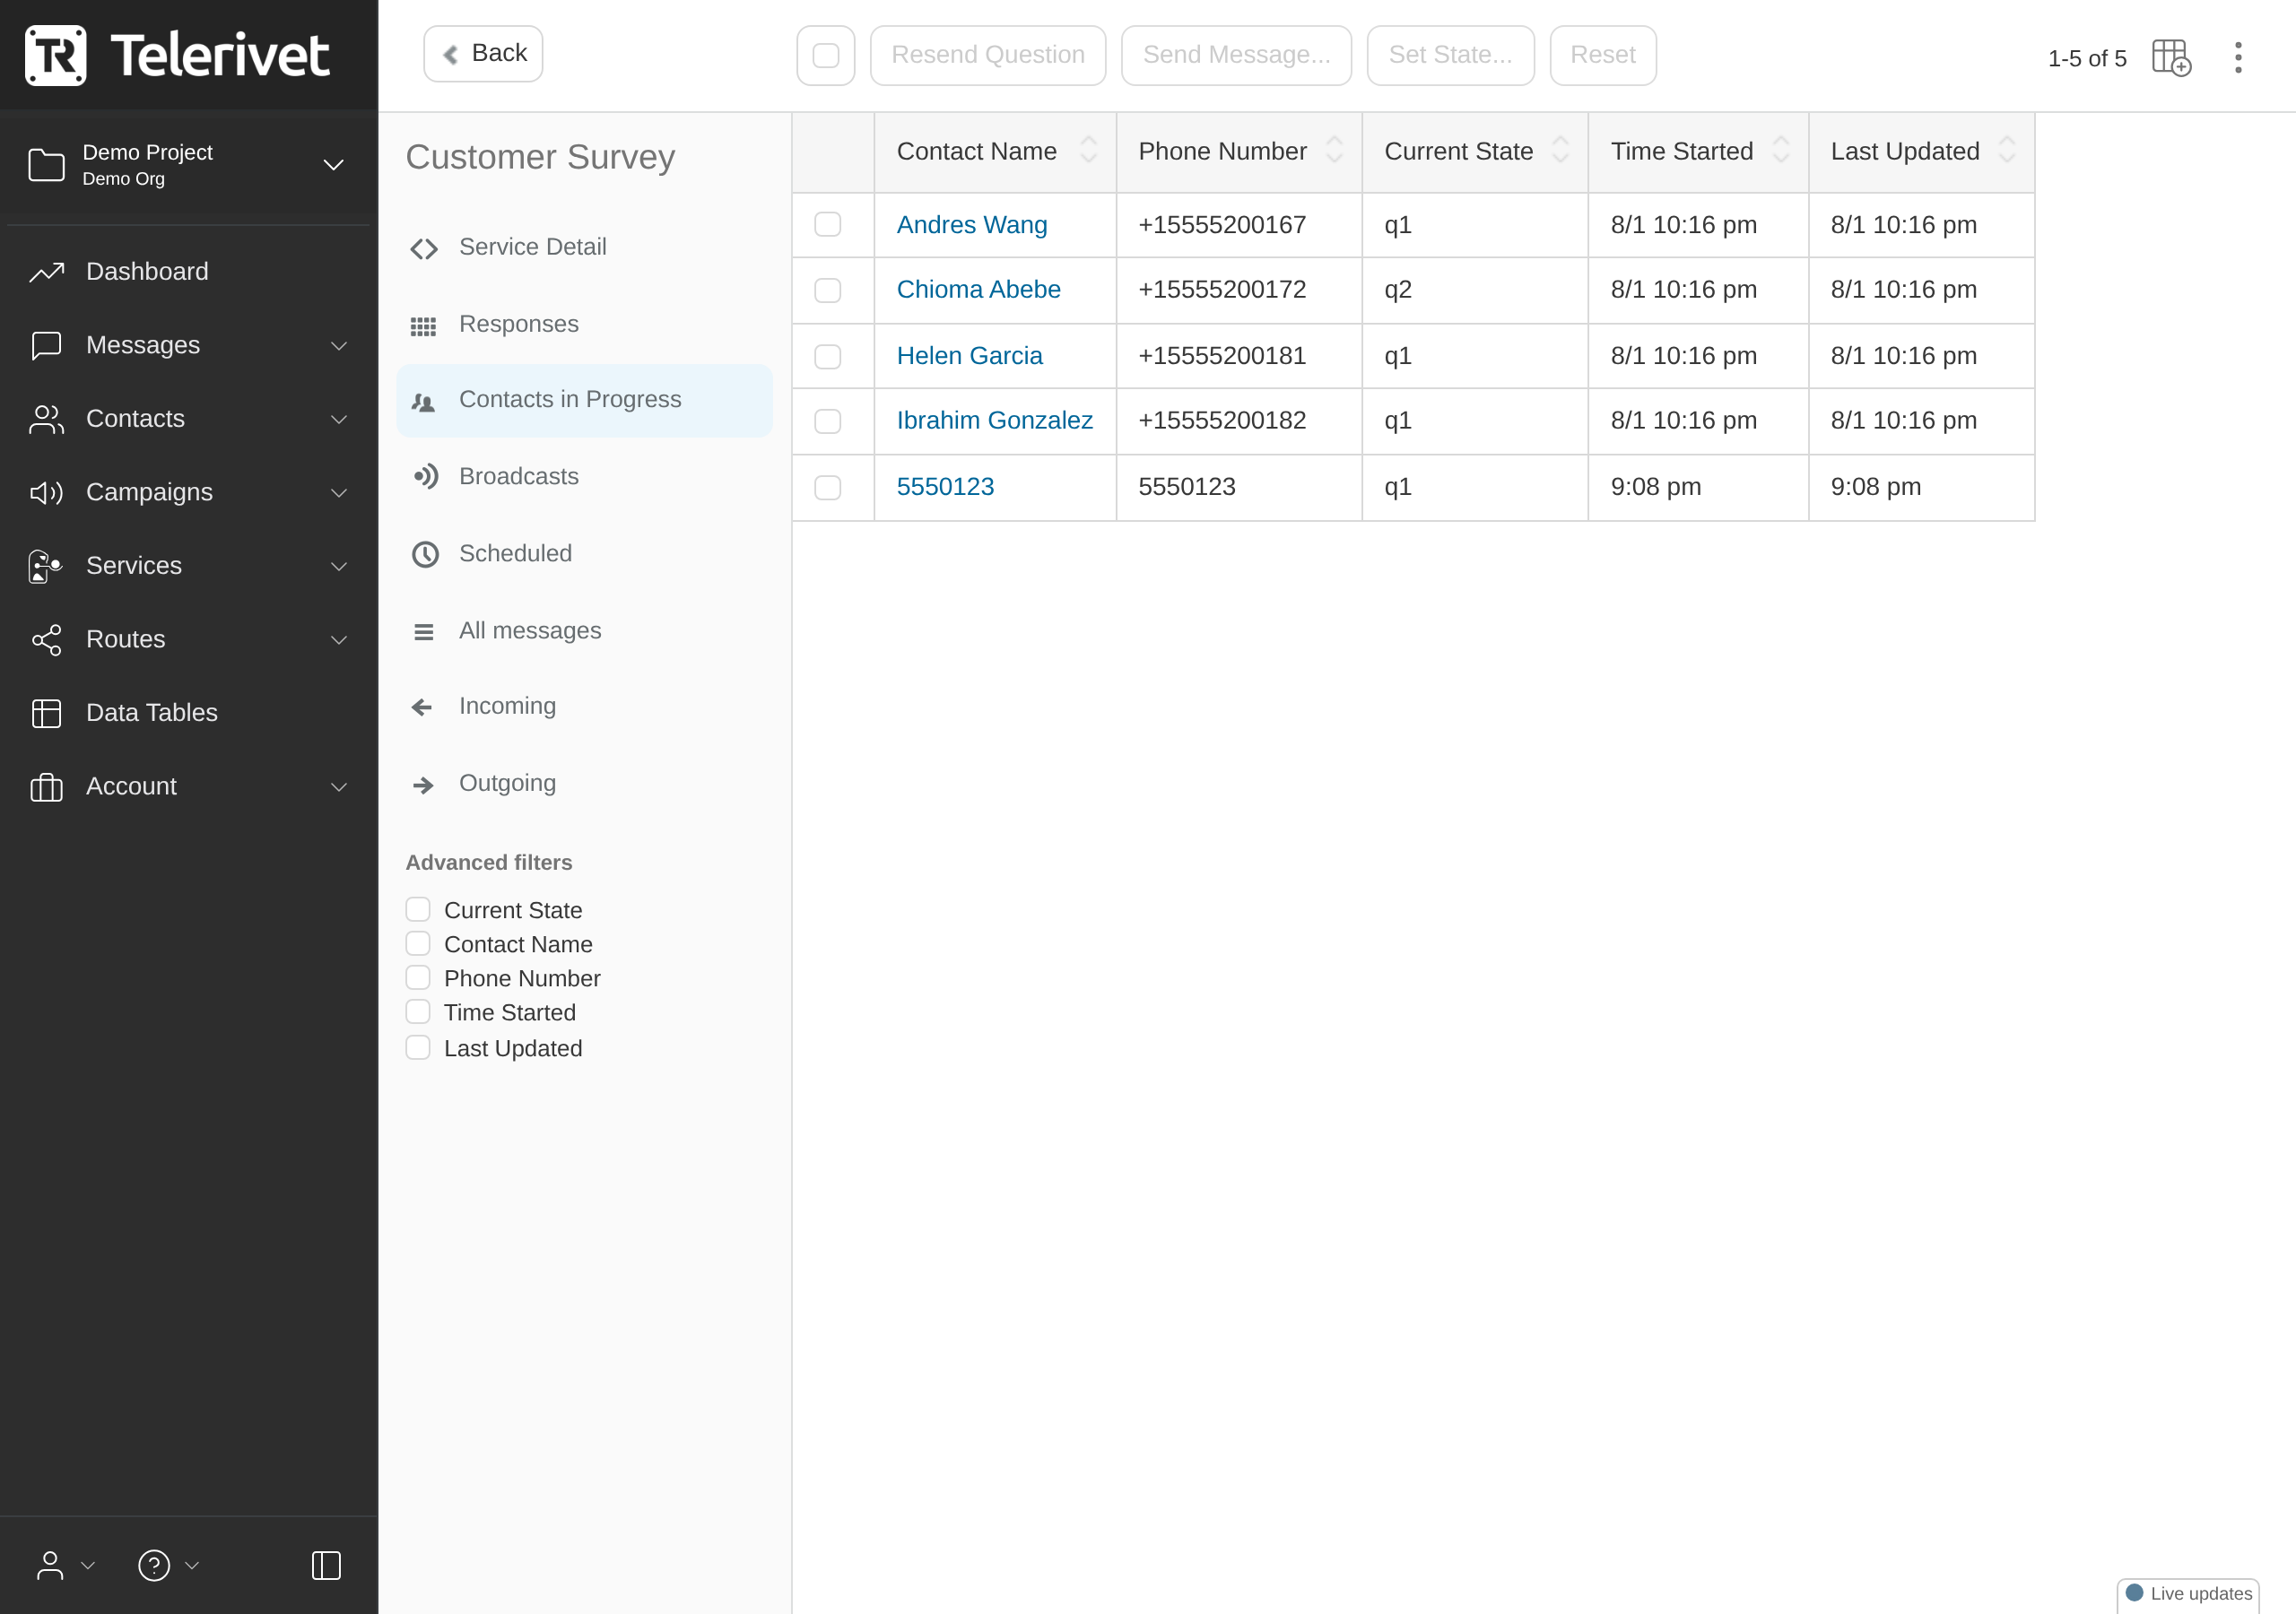Open the Responses tab

pos(584,324)
